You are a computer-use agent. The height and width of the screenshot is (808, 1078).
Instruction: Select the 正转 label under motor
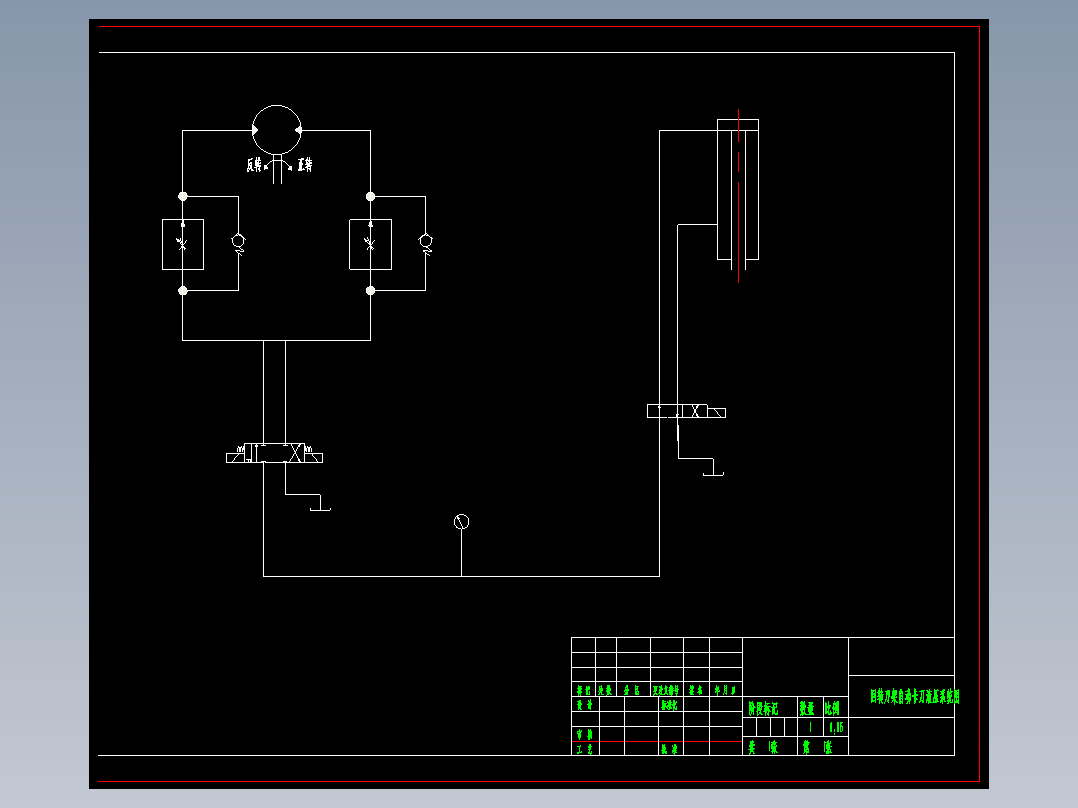click(x=305, y=165)
